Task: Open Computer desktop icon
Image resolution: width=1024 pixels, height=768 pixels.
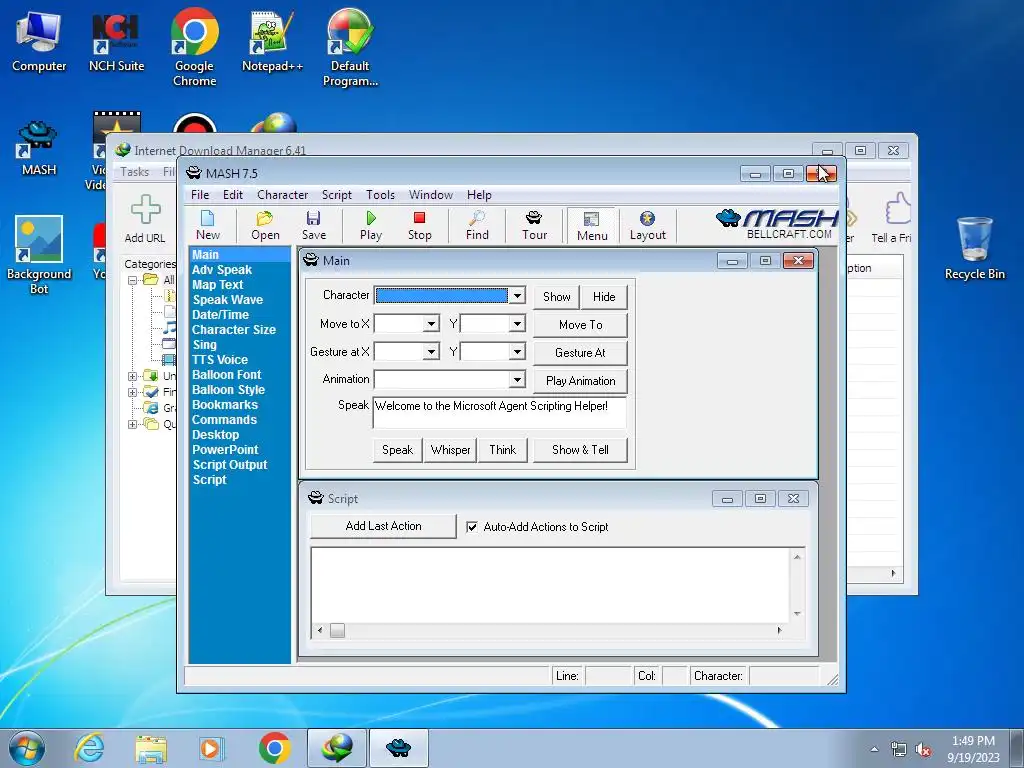Action: [39, 41]
